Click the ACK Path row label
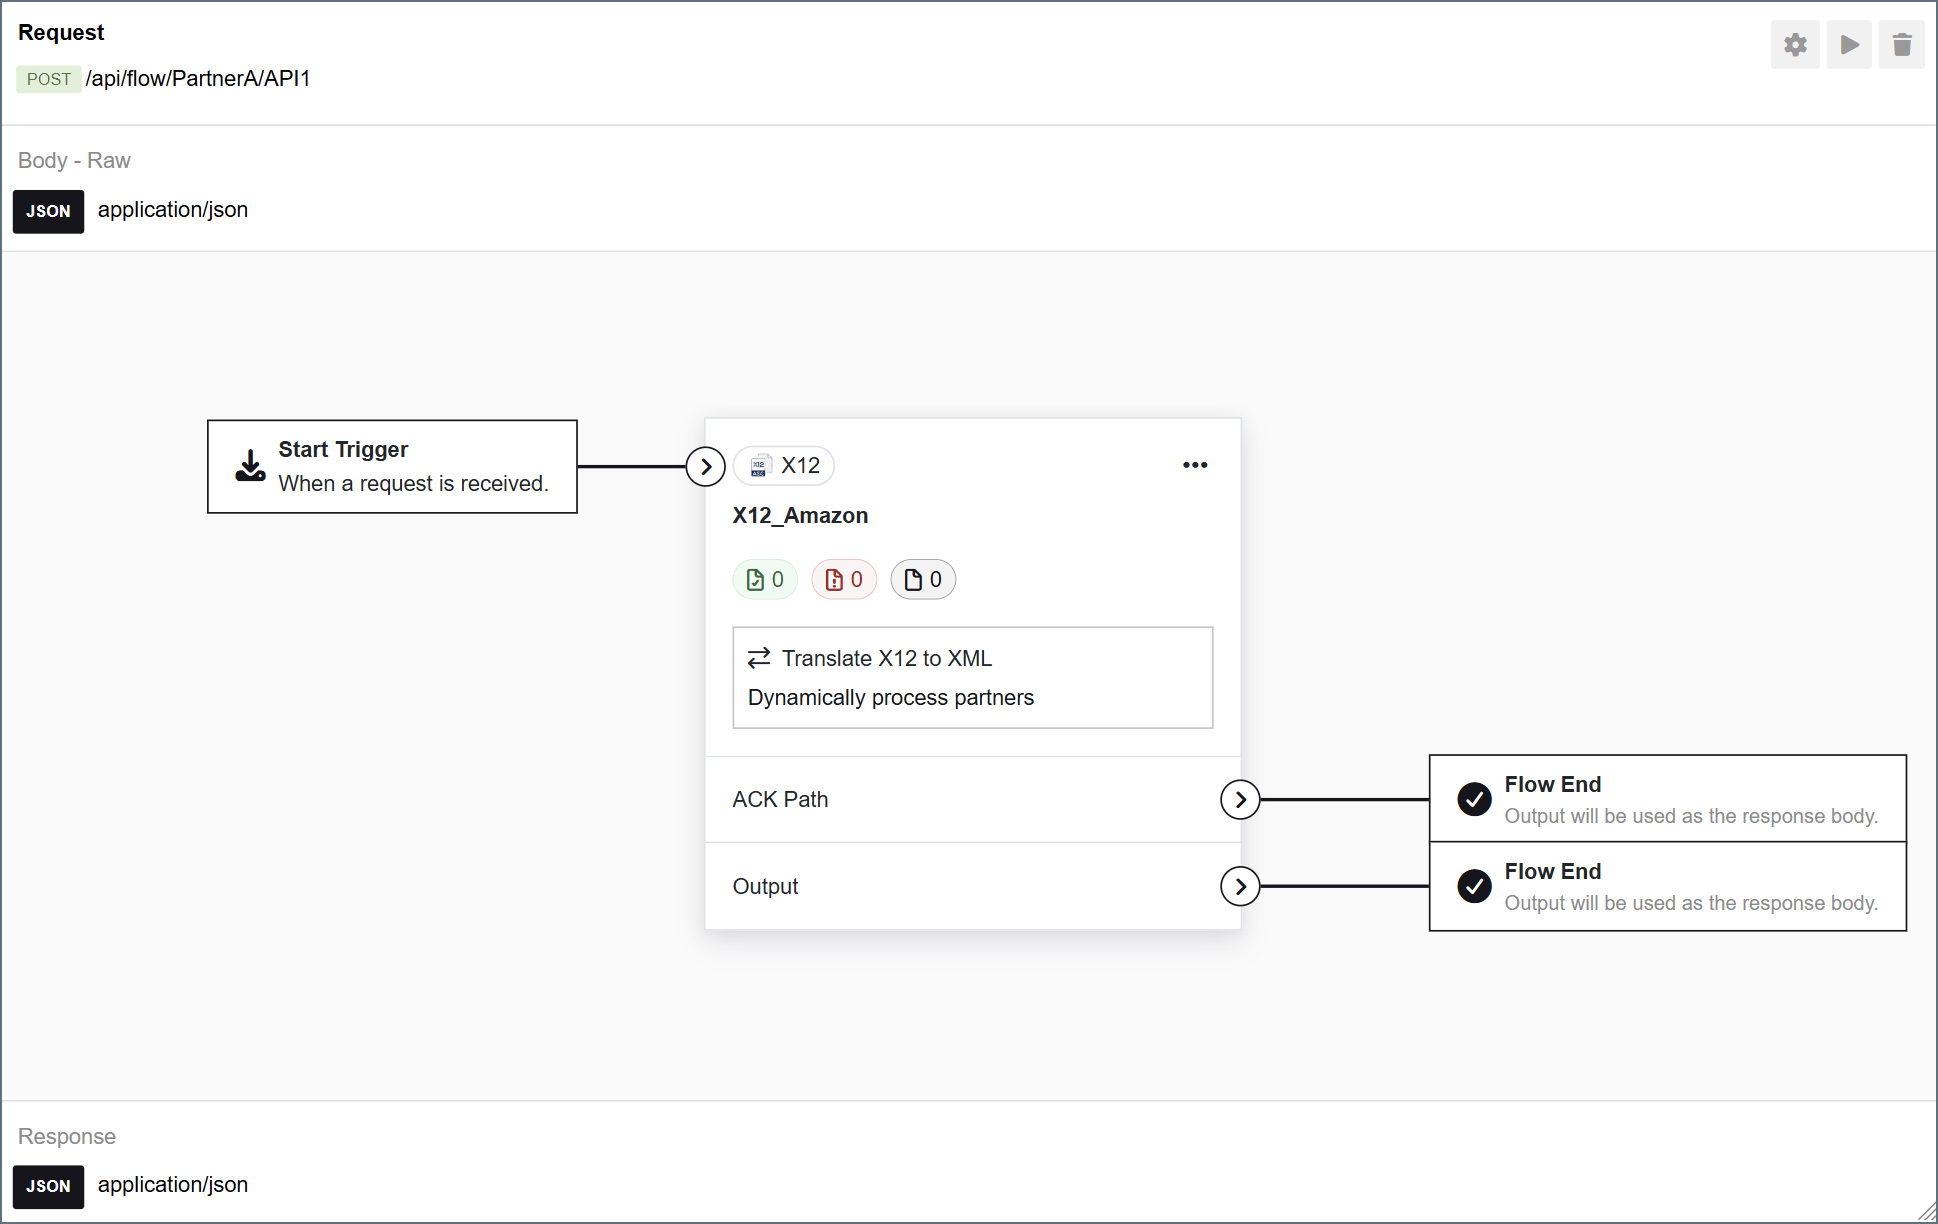Viewport: 1938px width, 1224px height. tap(780, 800)
